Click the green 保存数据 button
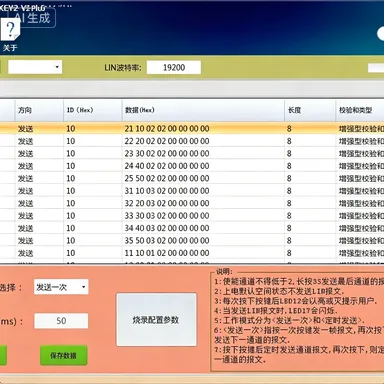Viewport: 384px width, 384px height. coord(63,355)
